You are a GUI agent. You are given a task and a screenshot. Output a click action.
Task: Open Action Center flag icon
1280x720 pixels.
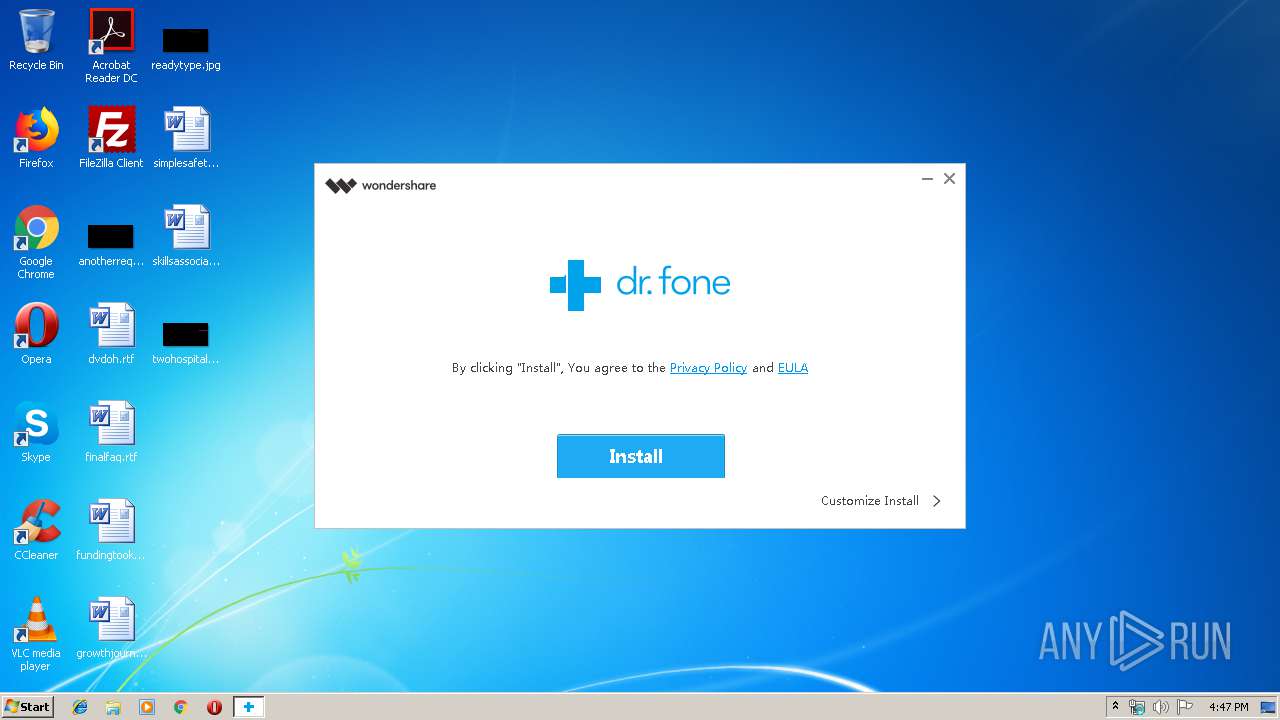(1185, 707)
